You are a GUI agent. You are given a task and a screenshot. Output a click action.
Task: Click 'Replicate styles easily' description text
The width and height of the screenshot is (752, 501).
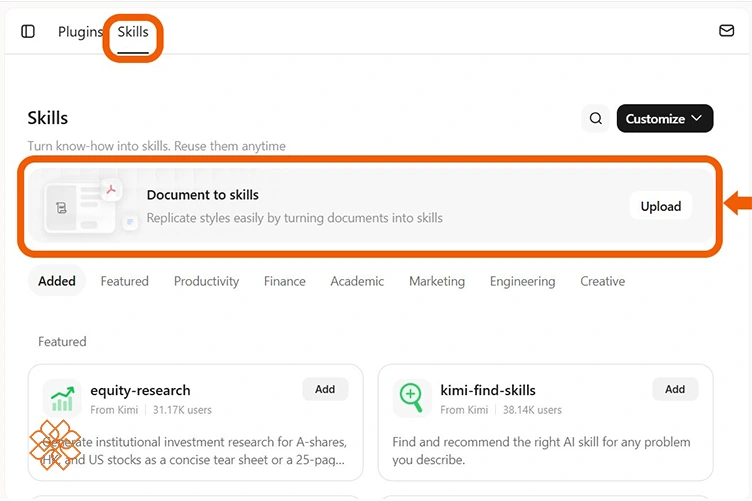click(x=294, y=218)
